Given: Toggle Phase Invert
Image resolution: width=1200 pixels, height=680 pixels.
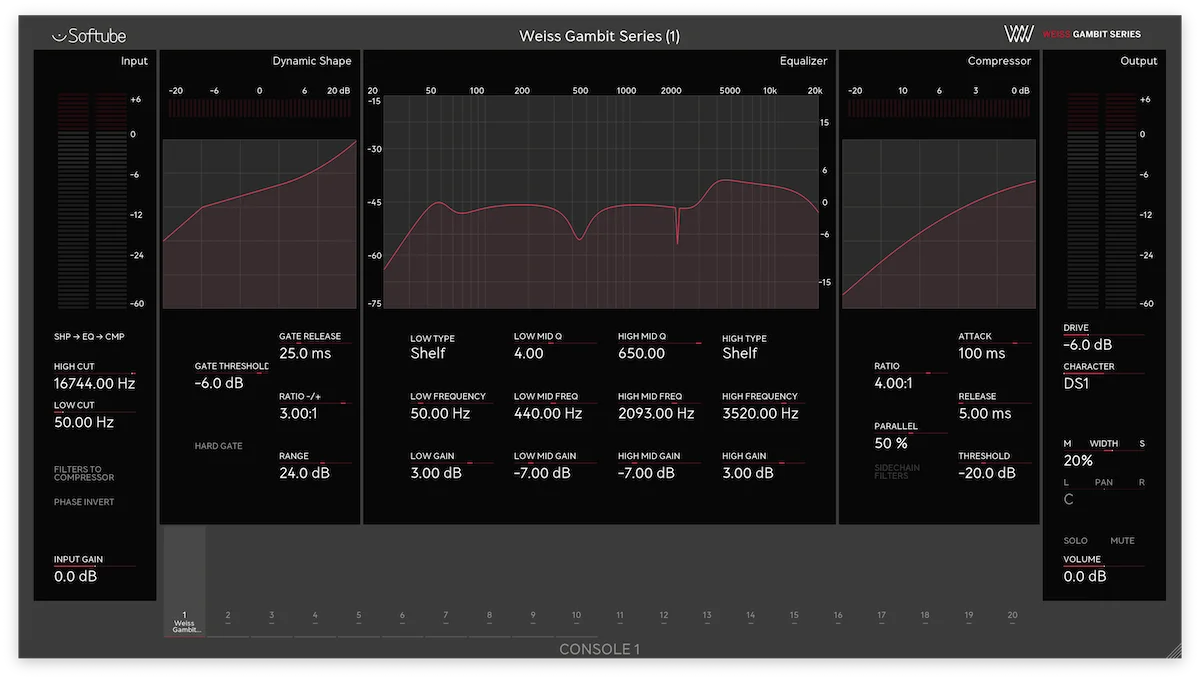Looking at the screenshot, I should point(84,502).
